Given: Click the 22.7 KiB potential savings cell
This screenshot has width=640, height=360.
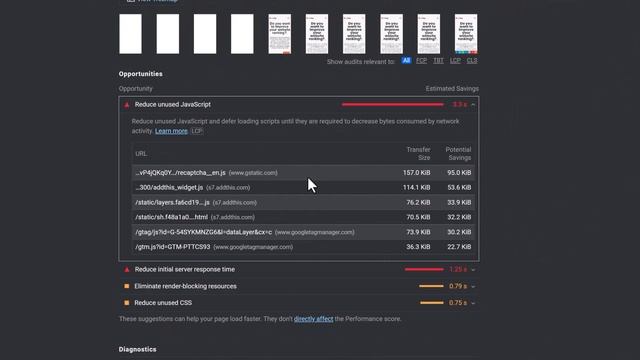Looking at the screenshot, I should click(x=459, y=247).
